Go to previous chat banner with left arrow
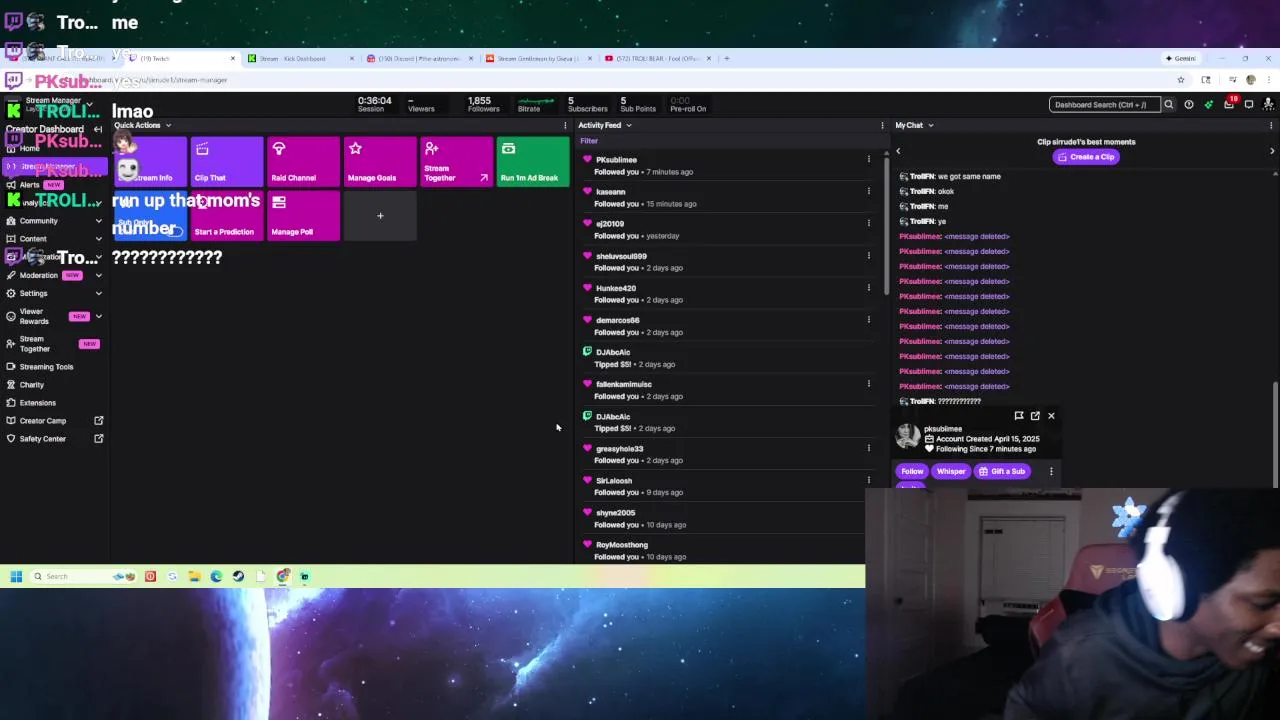 click(898, 151)
